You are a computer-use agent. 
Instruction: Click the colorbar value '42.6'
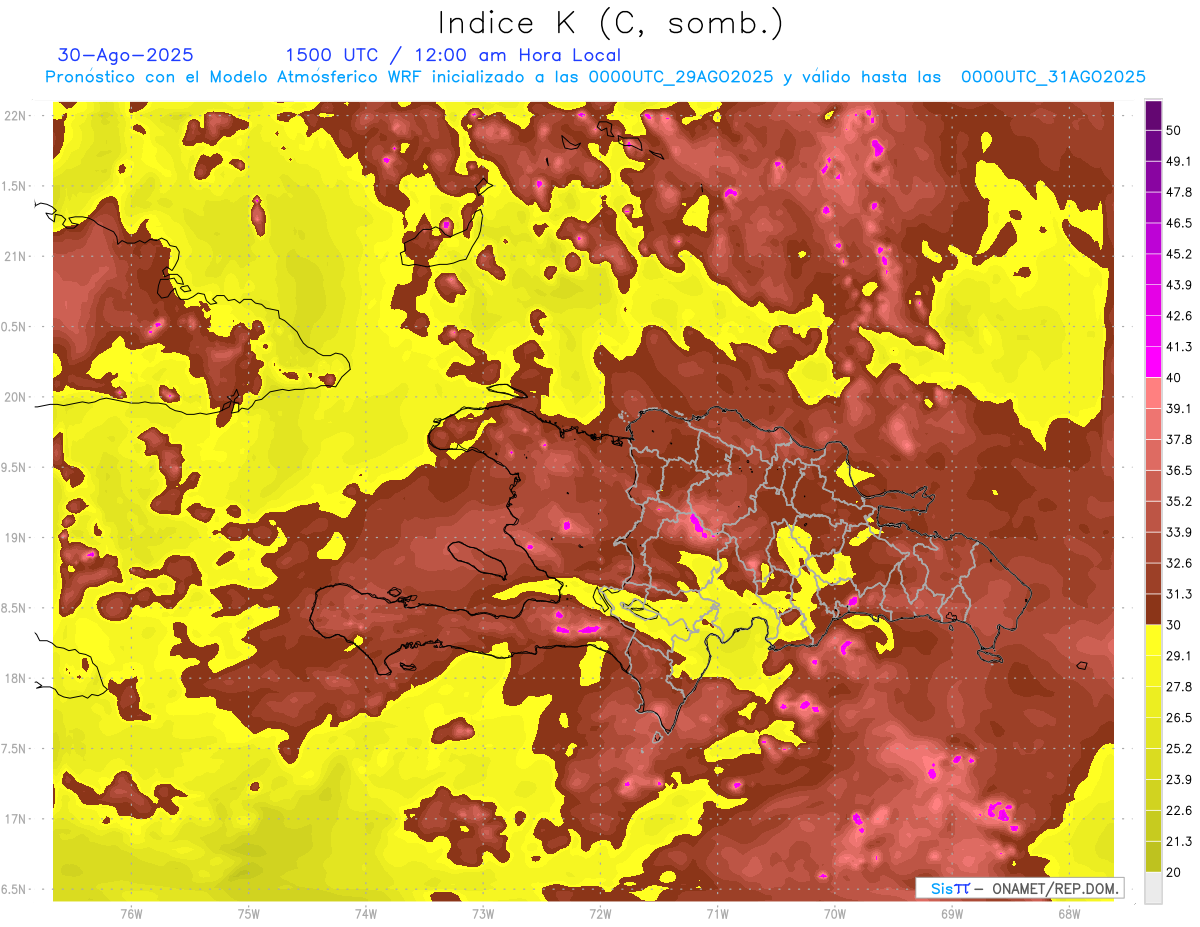coord(1179,316)
